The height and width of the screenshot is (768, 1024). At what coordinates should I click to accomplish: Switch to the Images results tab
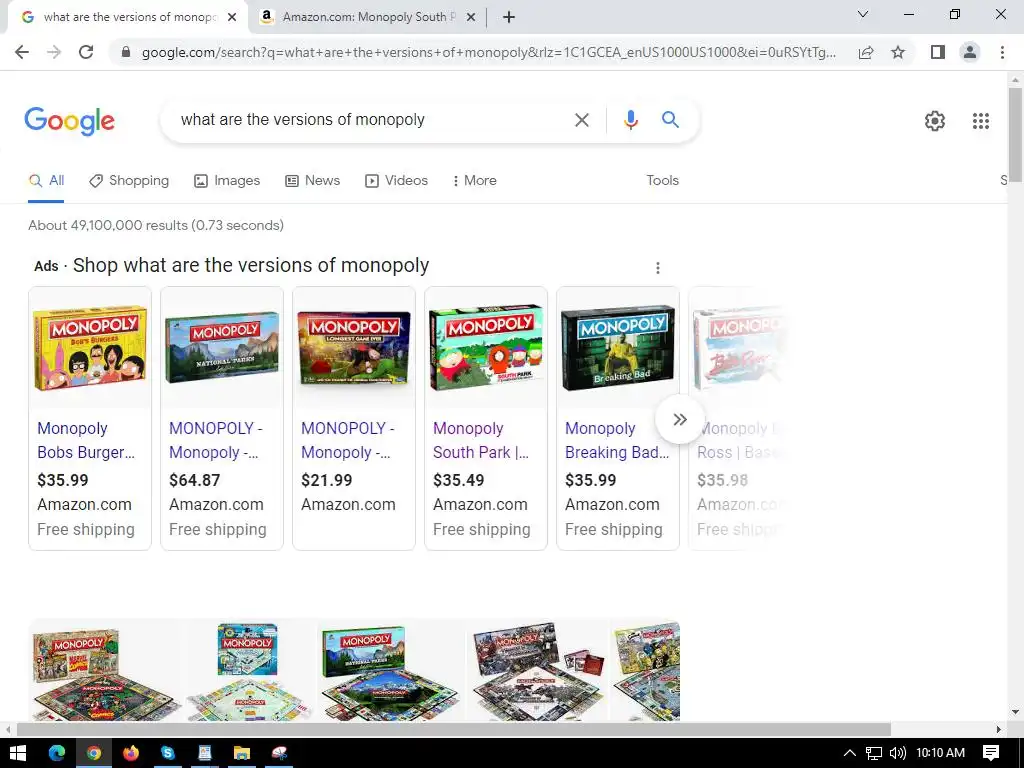(227, 181)
